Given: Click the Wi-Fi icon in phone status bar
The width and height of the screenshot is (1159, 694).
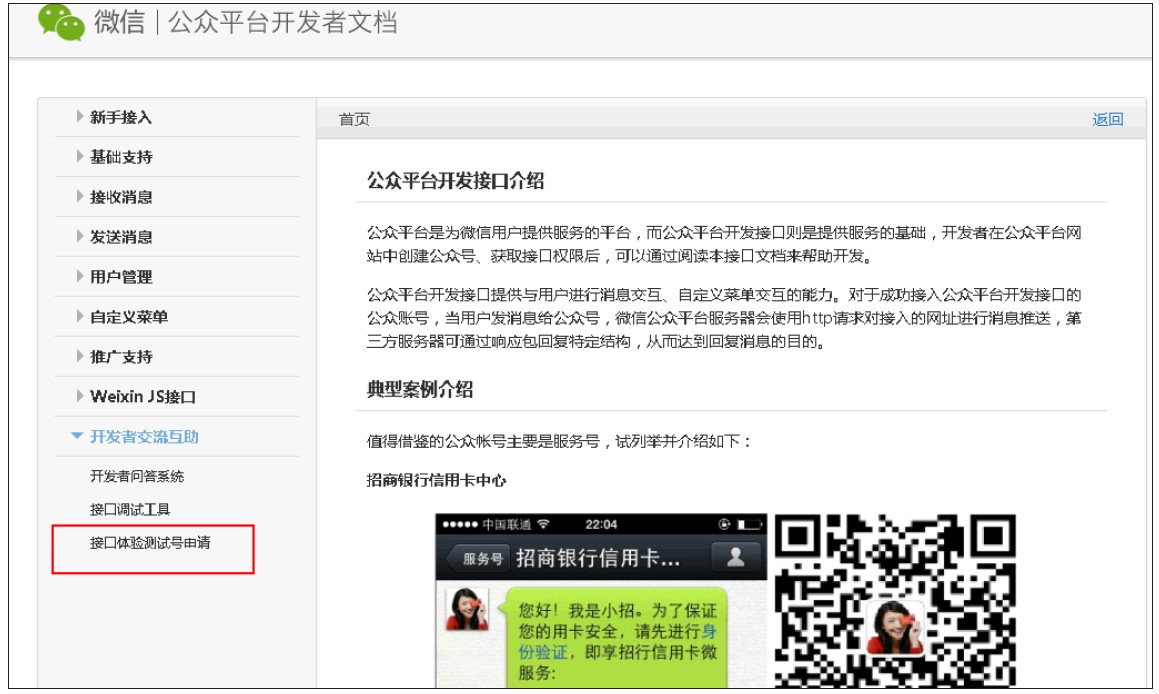Looking at the screenshot, I should (x=544, y=524).
